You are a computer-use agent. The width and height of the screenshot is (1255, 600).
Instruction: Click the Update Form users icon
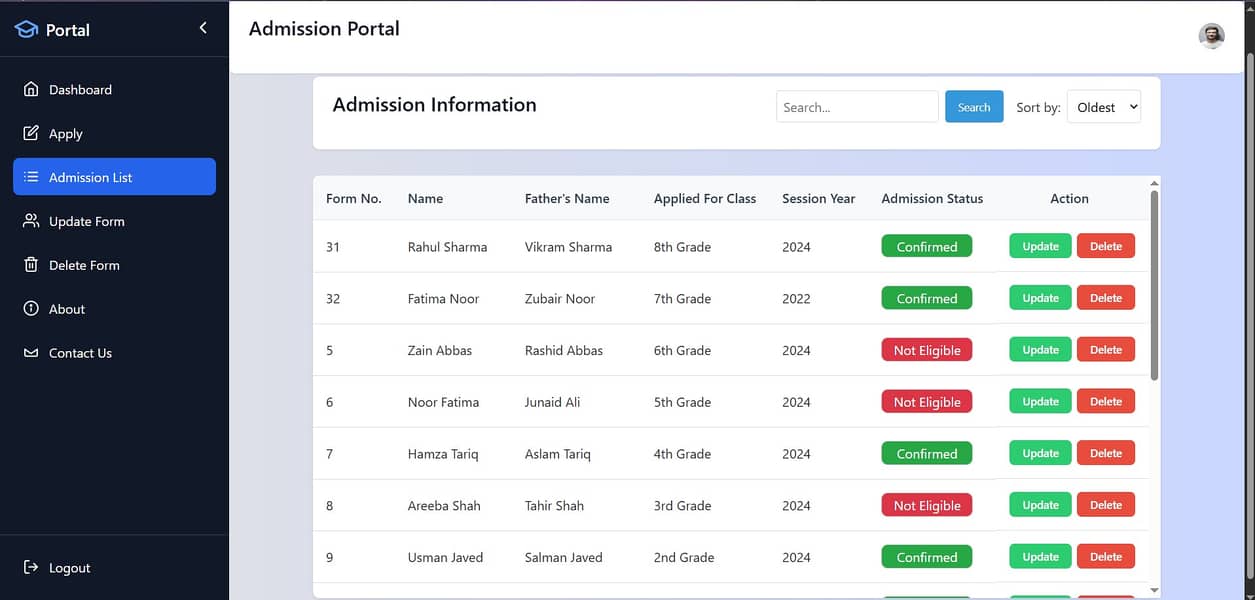31,221
